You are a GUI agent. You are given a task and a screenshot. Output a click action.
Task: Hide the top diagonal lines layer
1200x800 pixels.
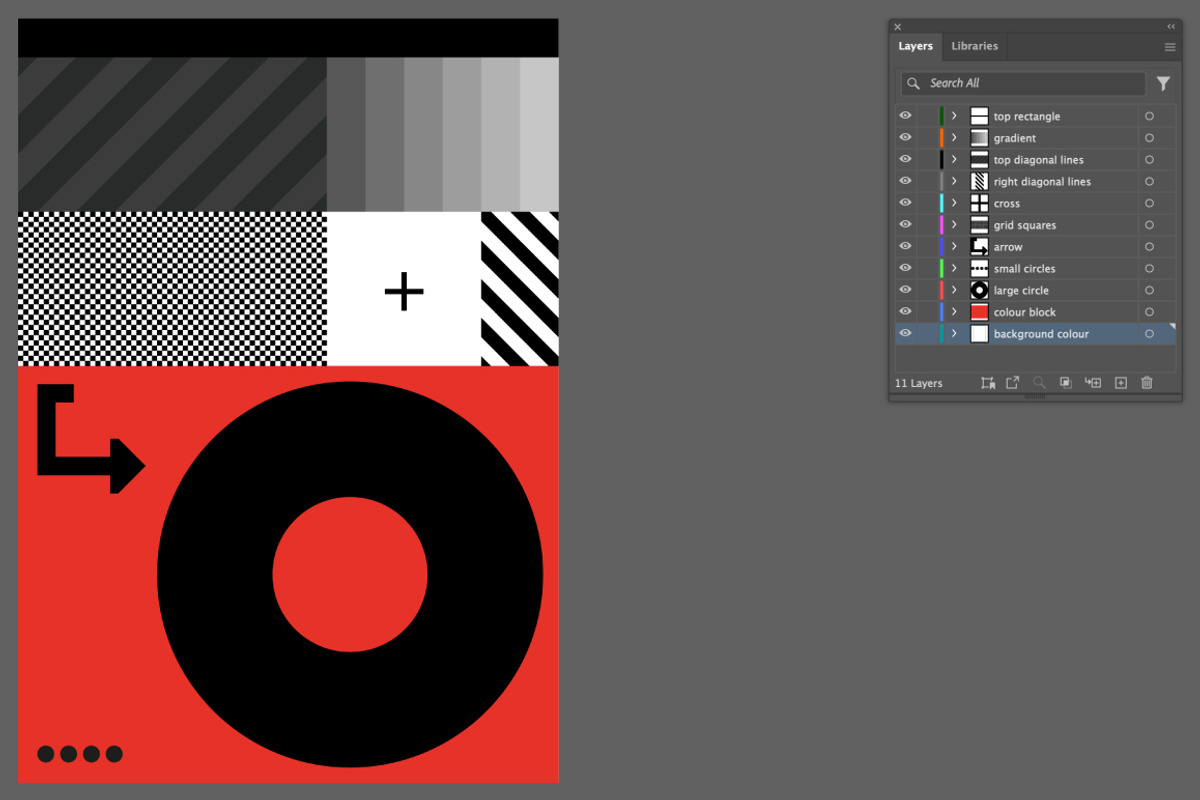(906, 160)
